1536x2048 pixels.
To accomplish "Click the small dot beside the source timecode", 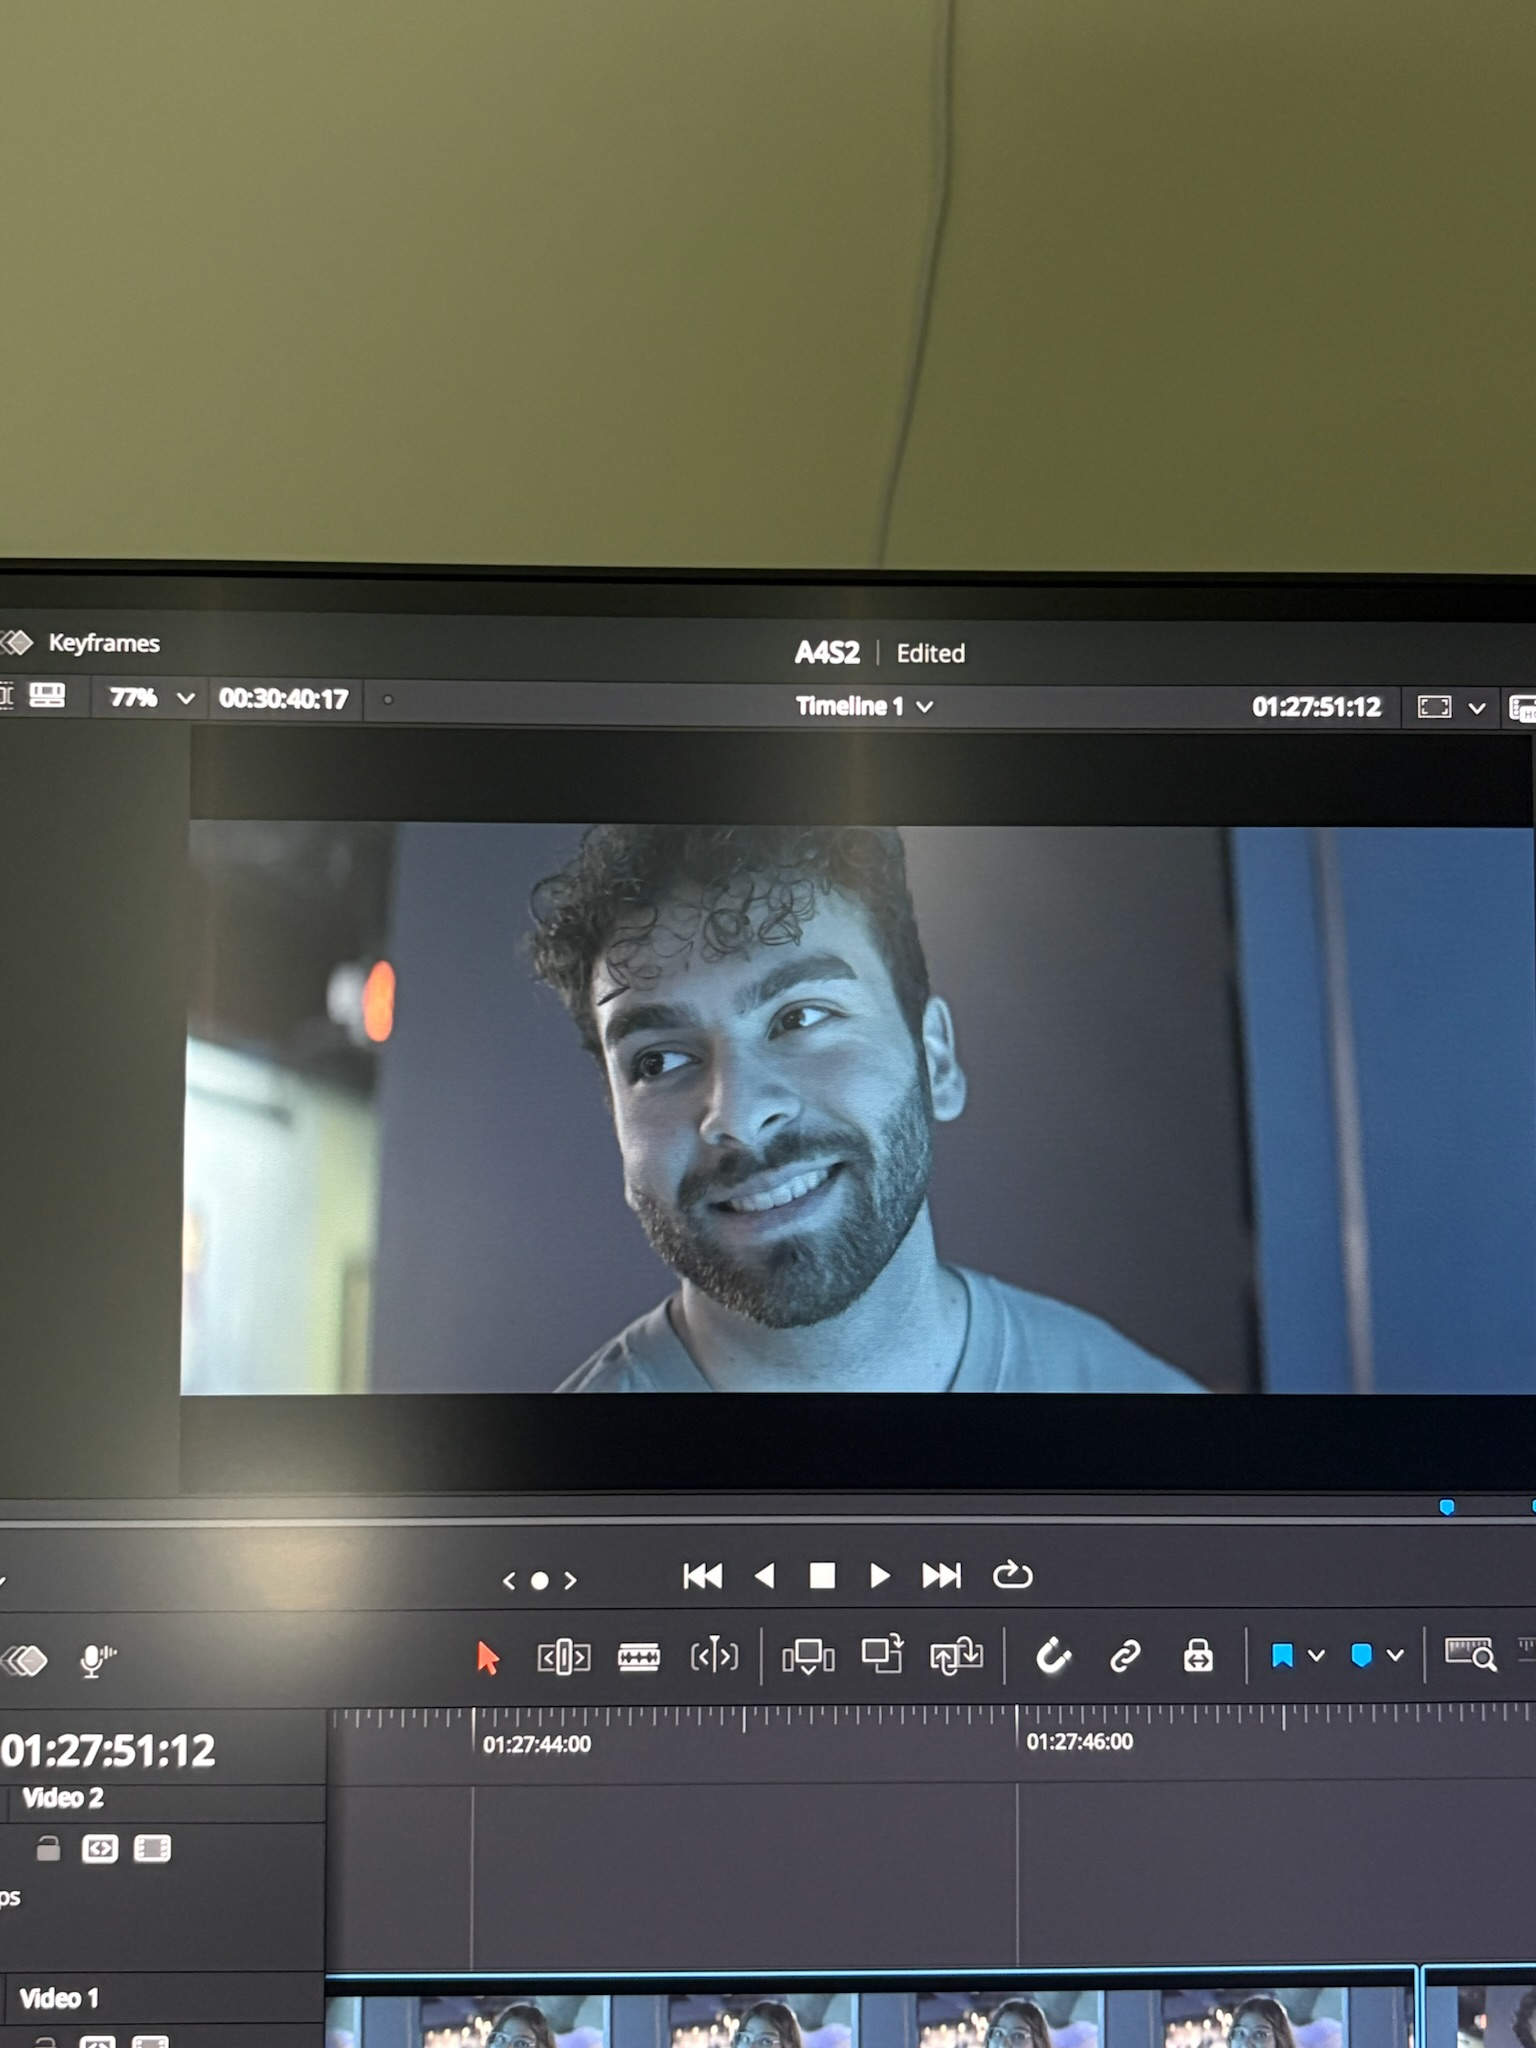I will 388,700.
